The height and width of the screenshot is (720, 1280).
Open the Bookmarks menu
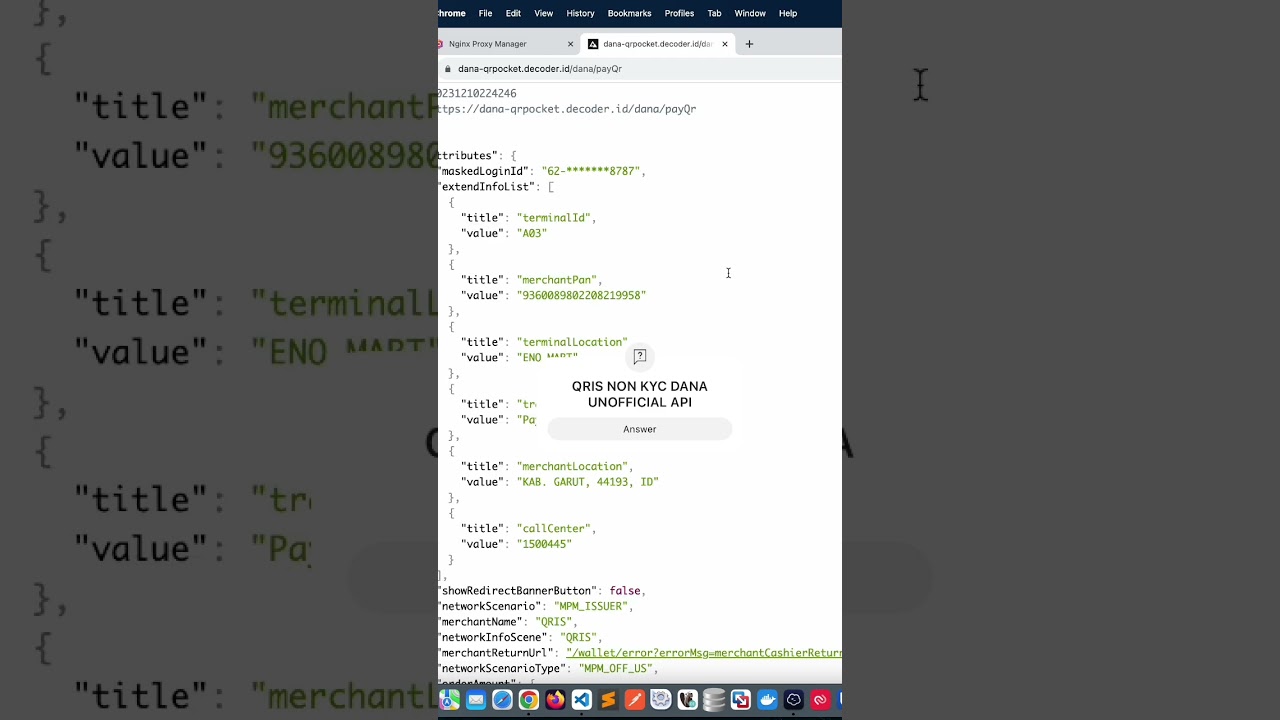click(629, 13)
